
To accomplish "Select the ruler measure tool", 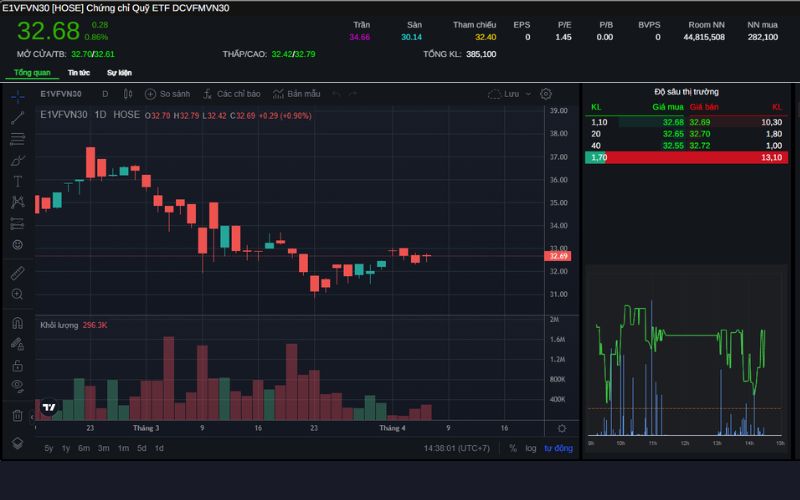I will 17,273.
